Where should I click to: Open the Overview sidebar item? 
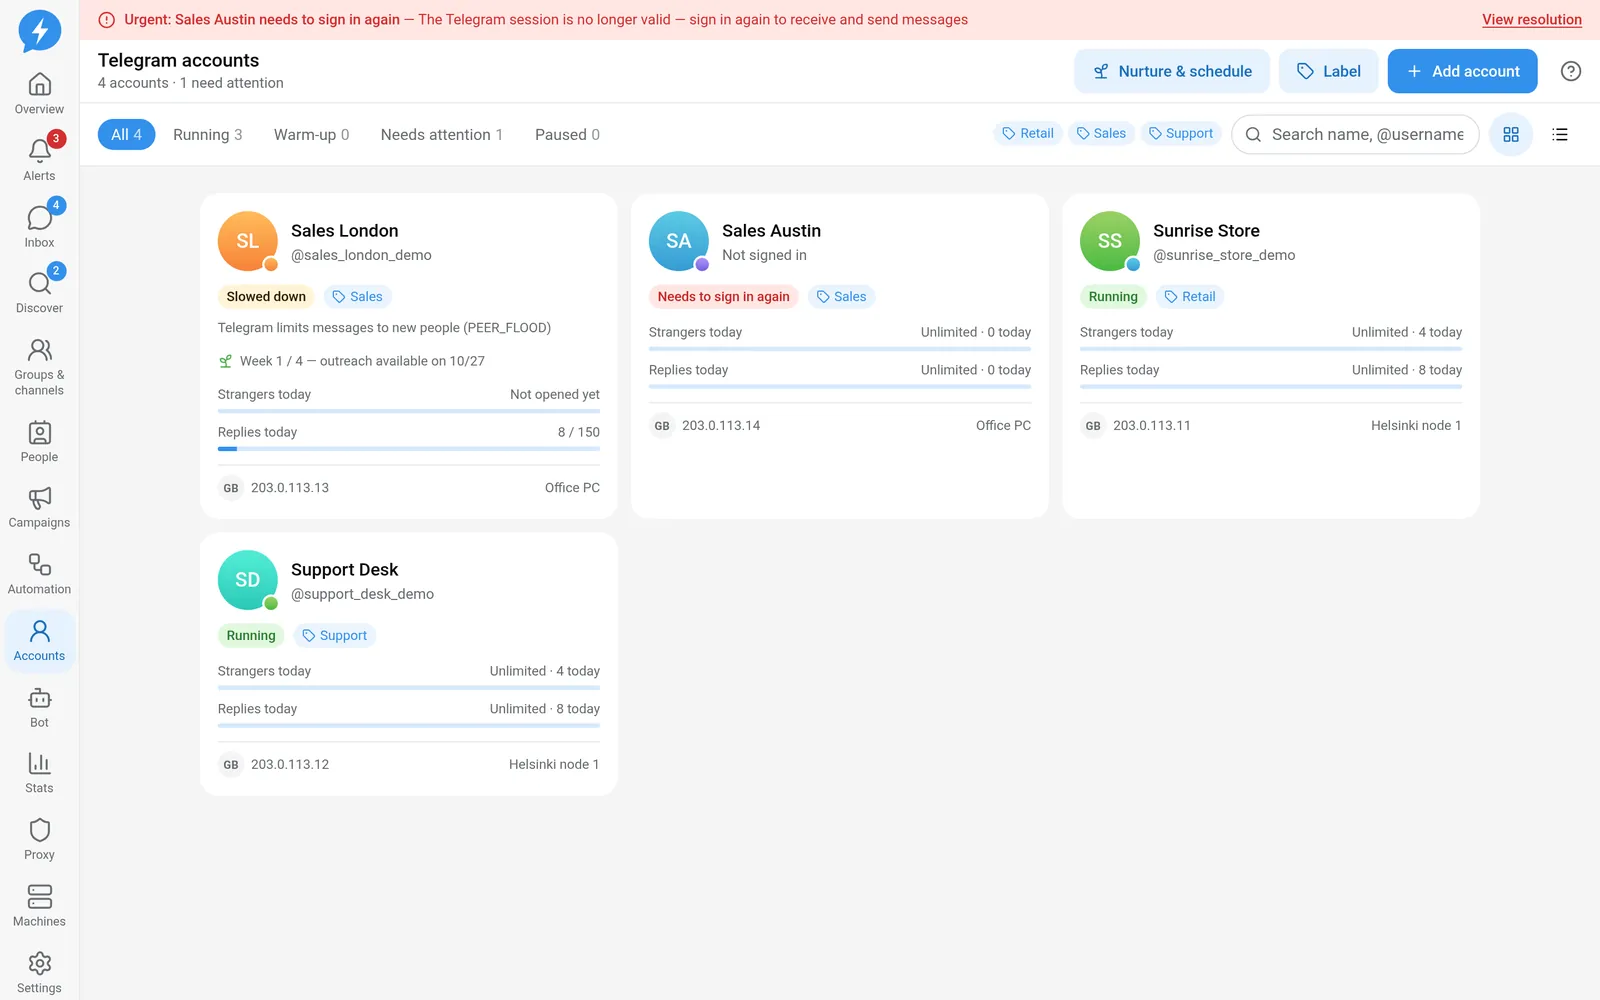39,95
